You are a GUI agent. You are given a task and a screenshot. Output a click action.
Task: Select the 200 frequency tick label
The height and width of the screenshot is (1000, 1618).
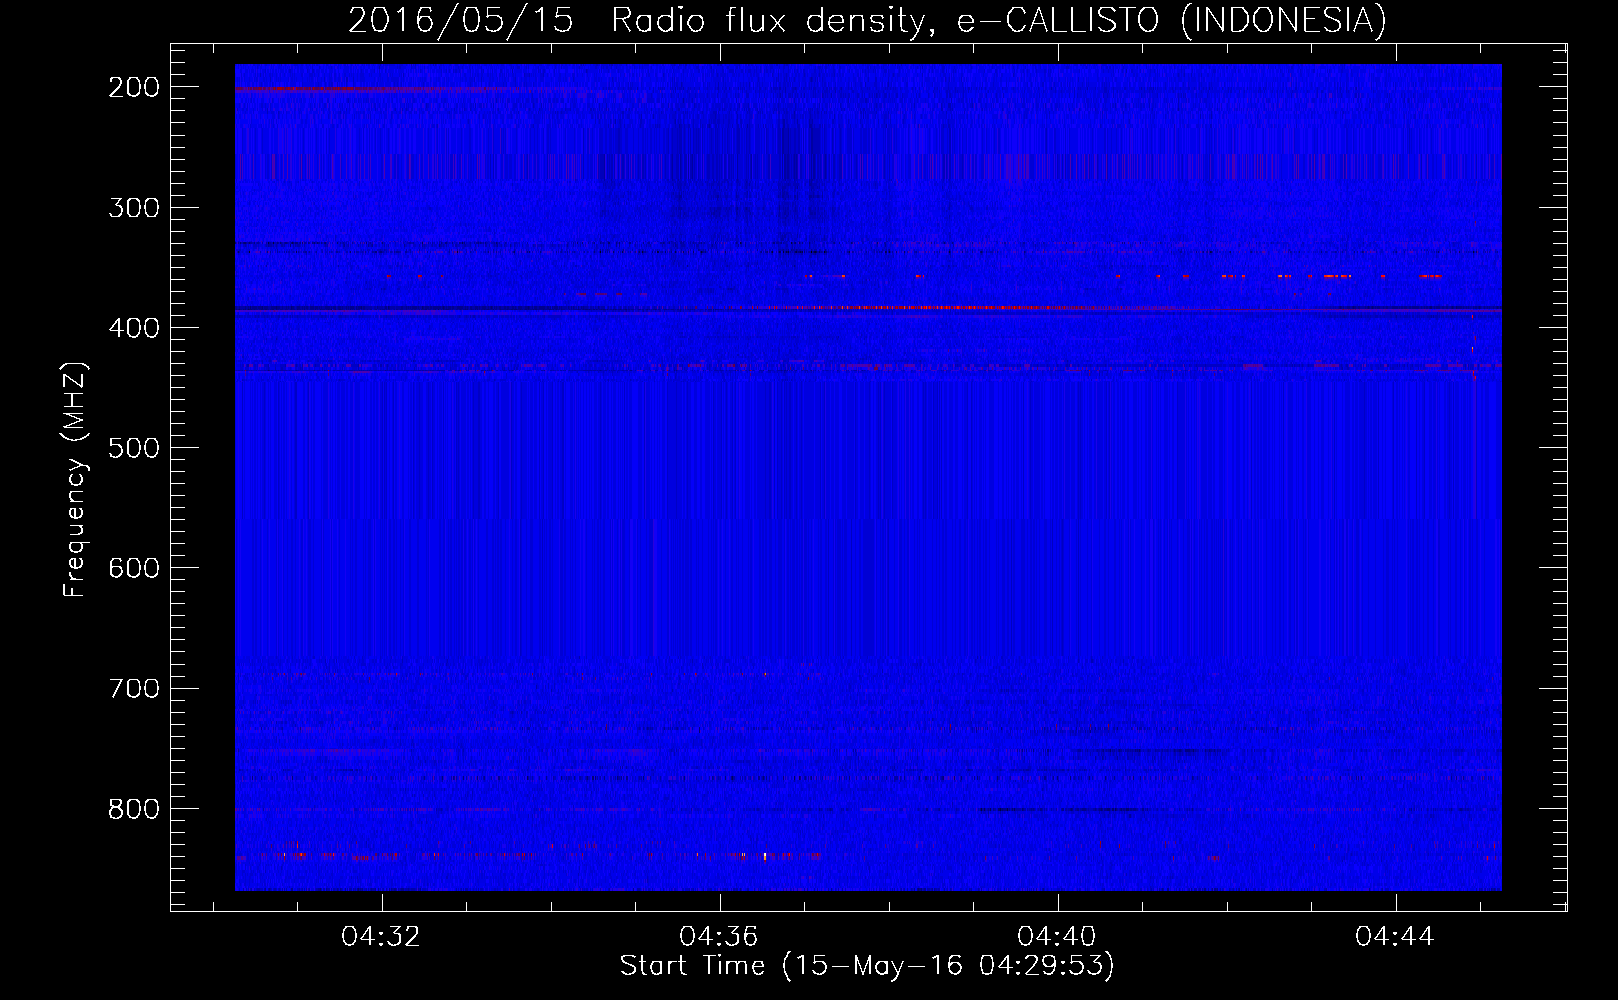click(x=134, y=87)
